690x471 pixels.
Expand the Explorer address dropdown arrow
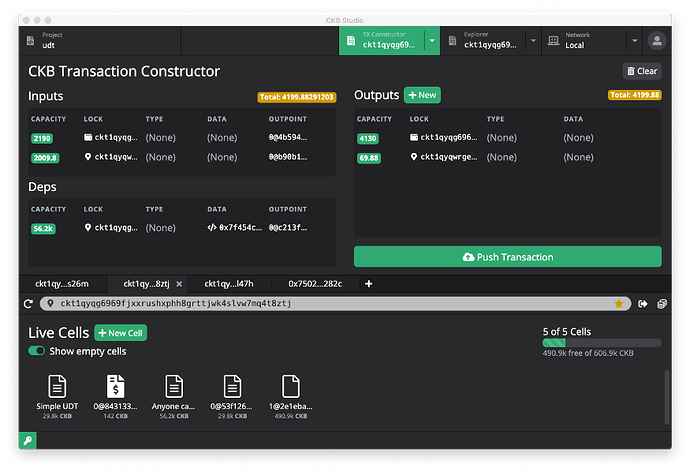coord(529,41)
